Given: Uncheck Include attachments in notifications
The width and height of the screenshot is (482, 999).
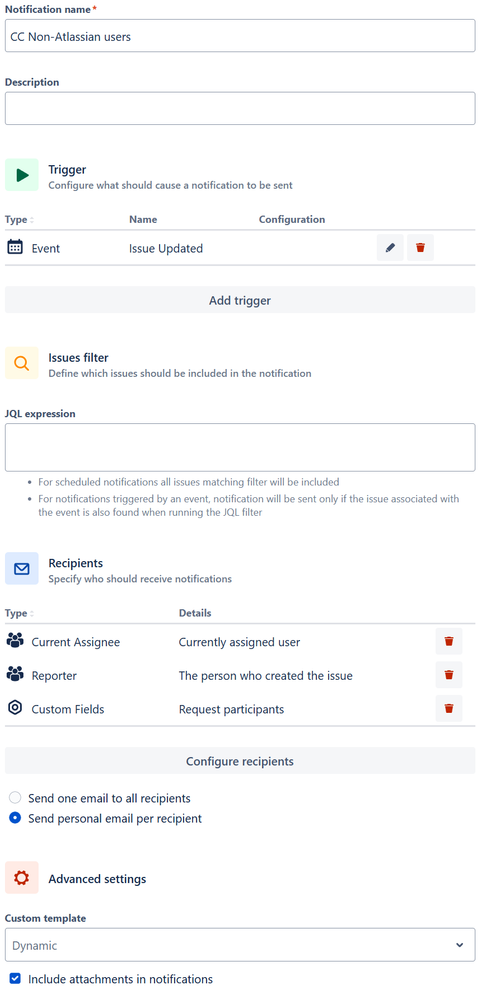Looking at the screenshot, I should click(x=15, y=979).
